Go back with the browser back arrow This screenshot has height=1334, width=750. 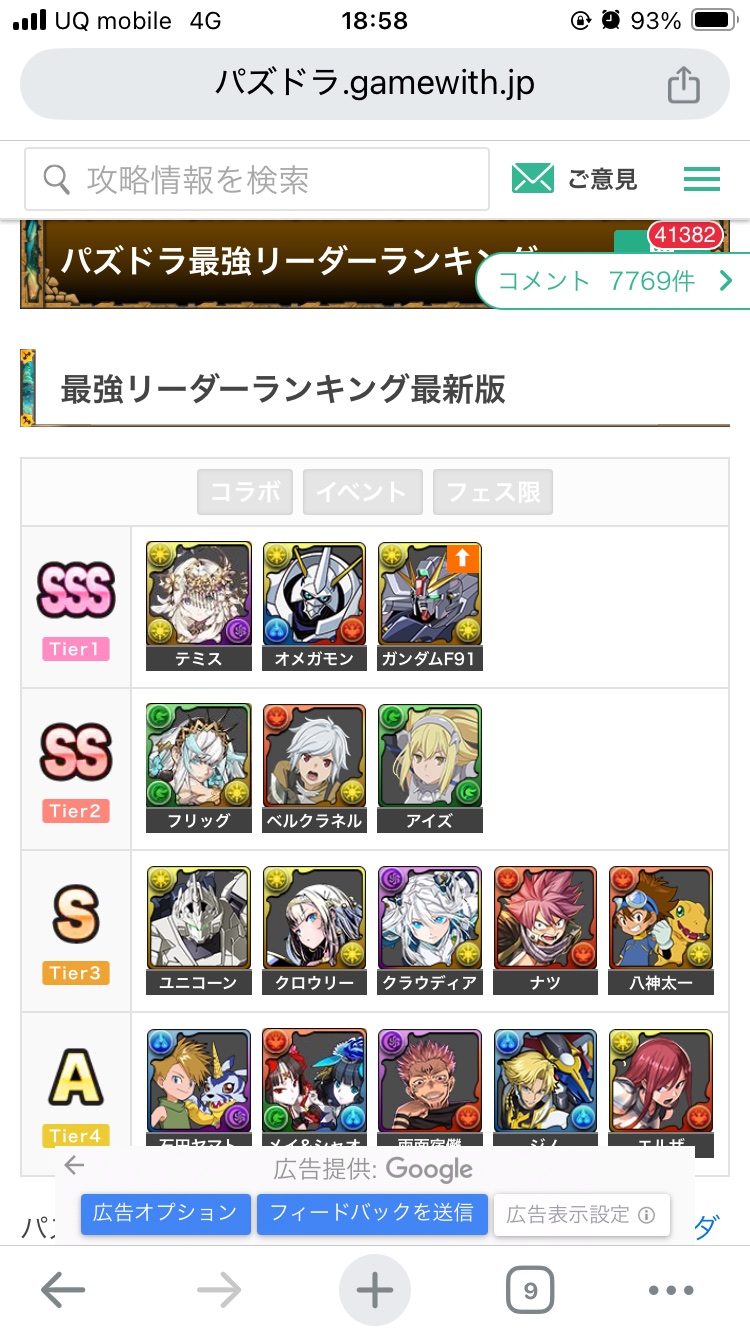(x=62, y=1291)
